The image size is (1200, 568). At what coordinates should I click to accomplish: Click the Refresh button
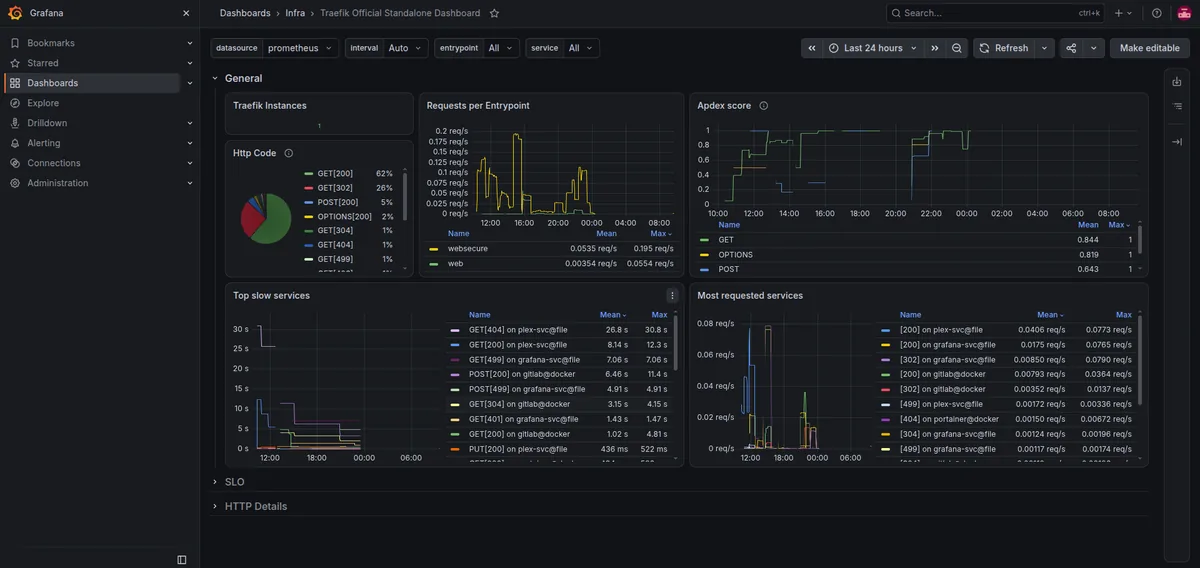[x=1004, y=48]
